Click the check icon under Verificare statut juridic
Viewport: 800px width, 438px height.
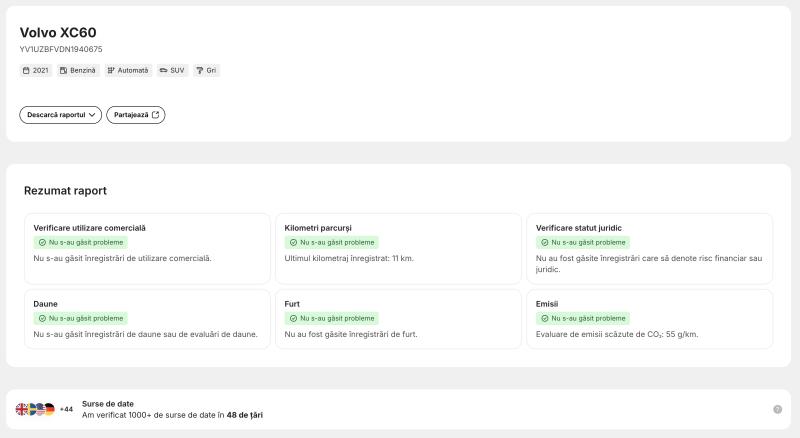(545, 242)
